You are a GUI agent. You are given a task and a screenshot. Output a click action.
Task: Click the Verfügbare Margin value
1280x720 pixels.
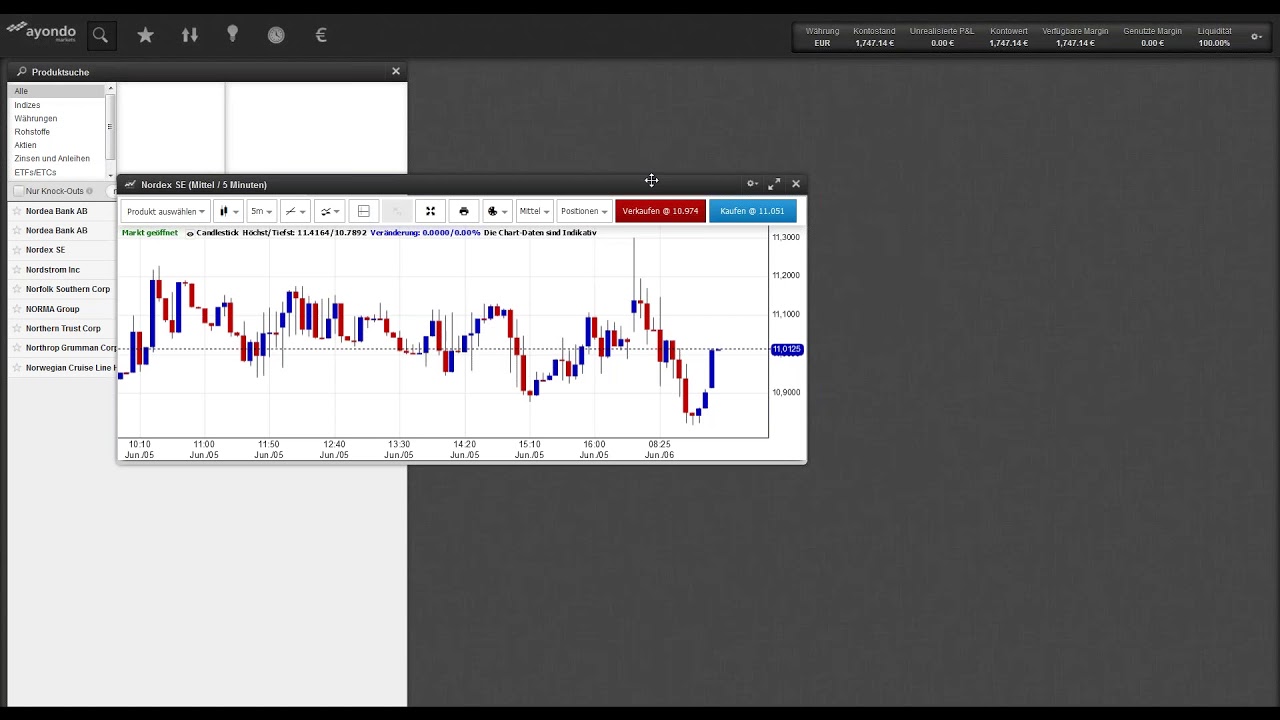[x=1075, y=43]
